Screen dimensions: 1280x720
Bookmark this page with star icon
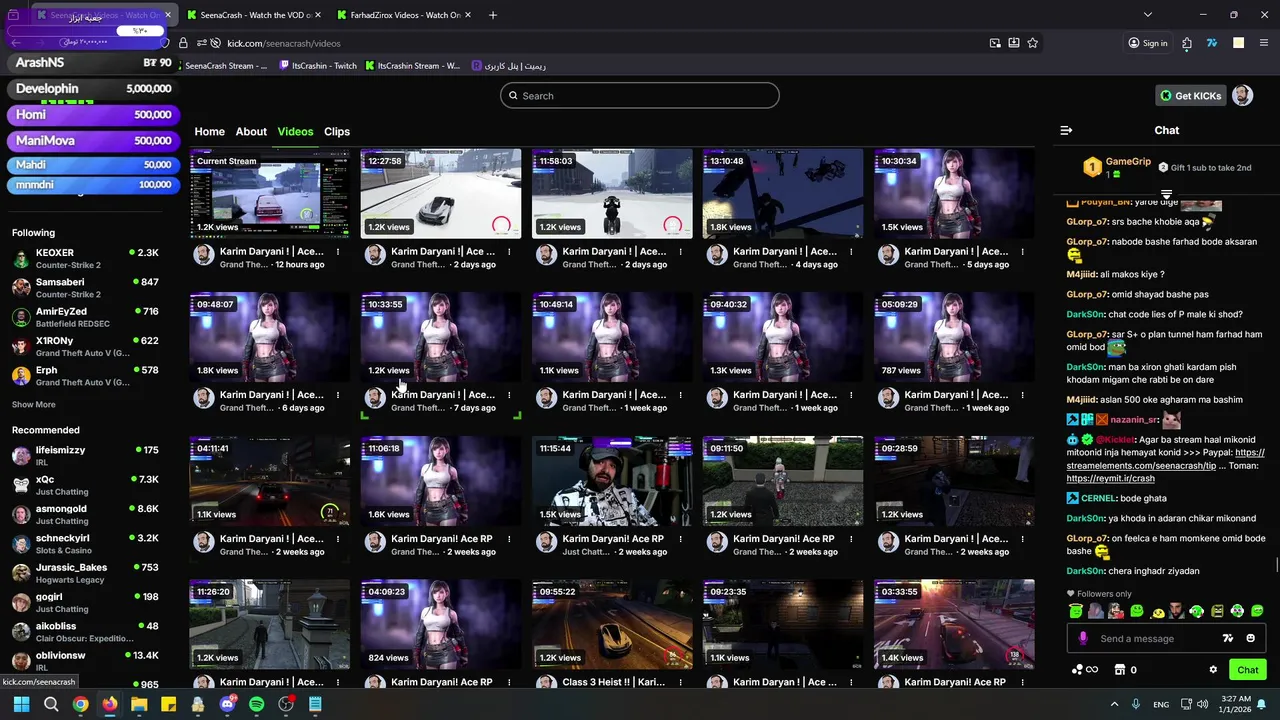click(1032, 43)
